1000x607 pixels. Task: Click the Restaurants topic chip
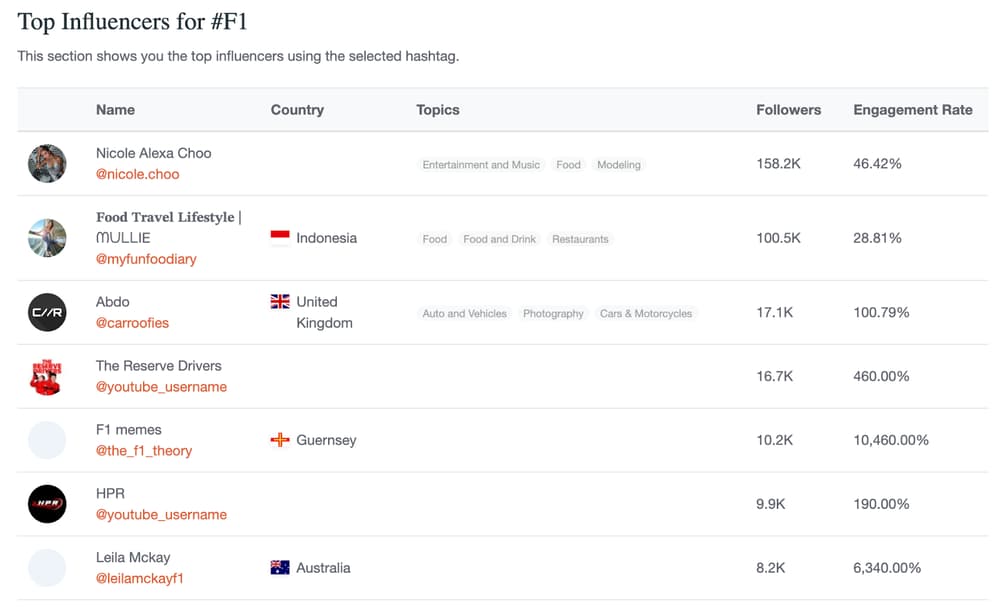click(581, 239)
